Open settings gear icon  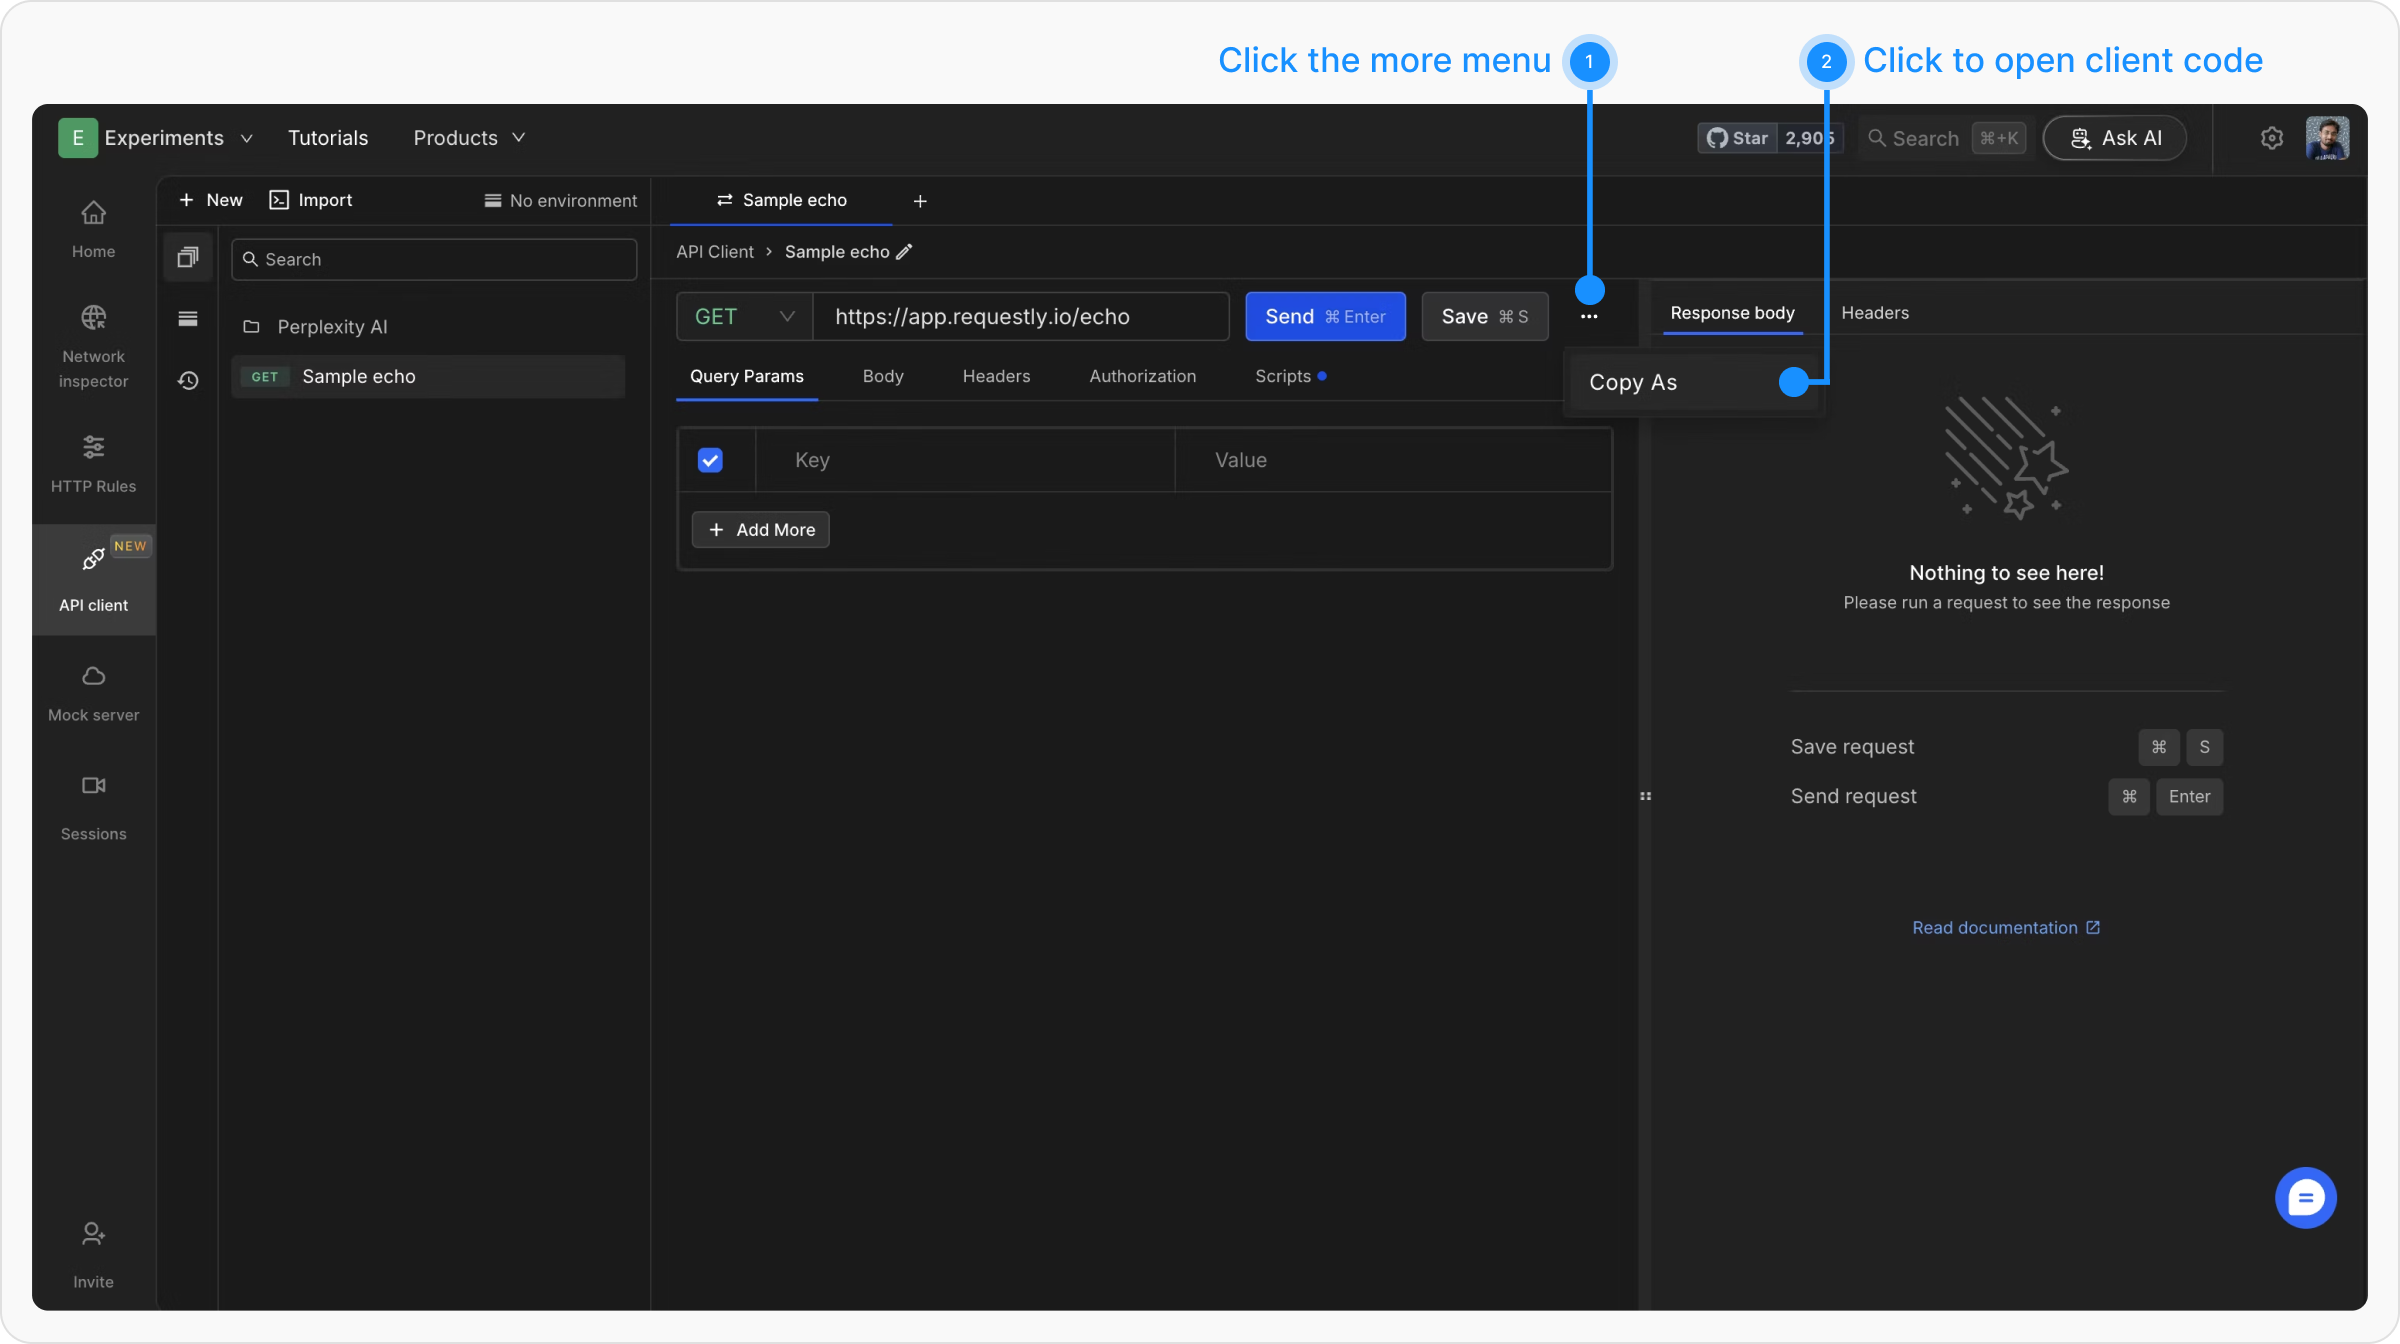(2271, 138)
